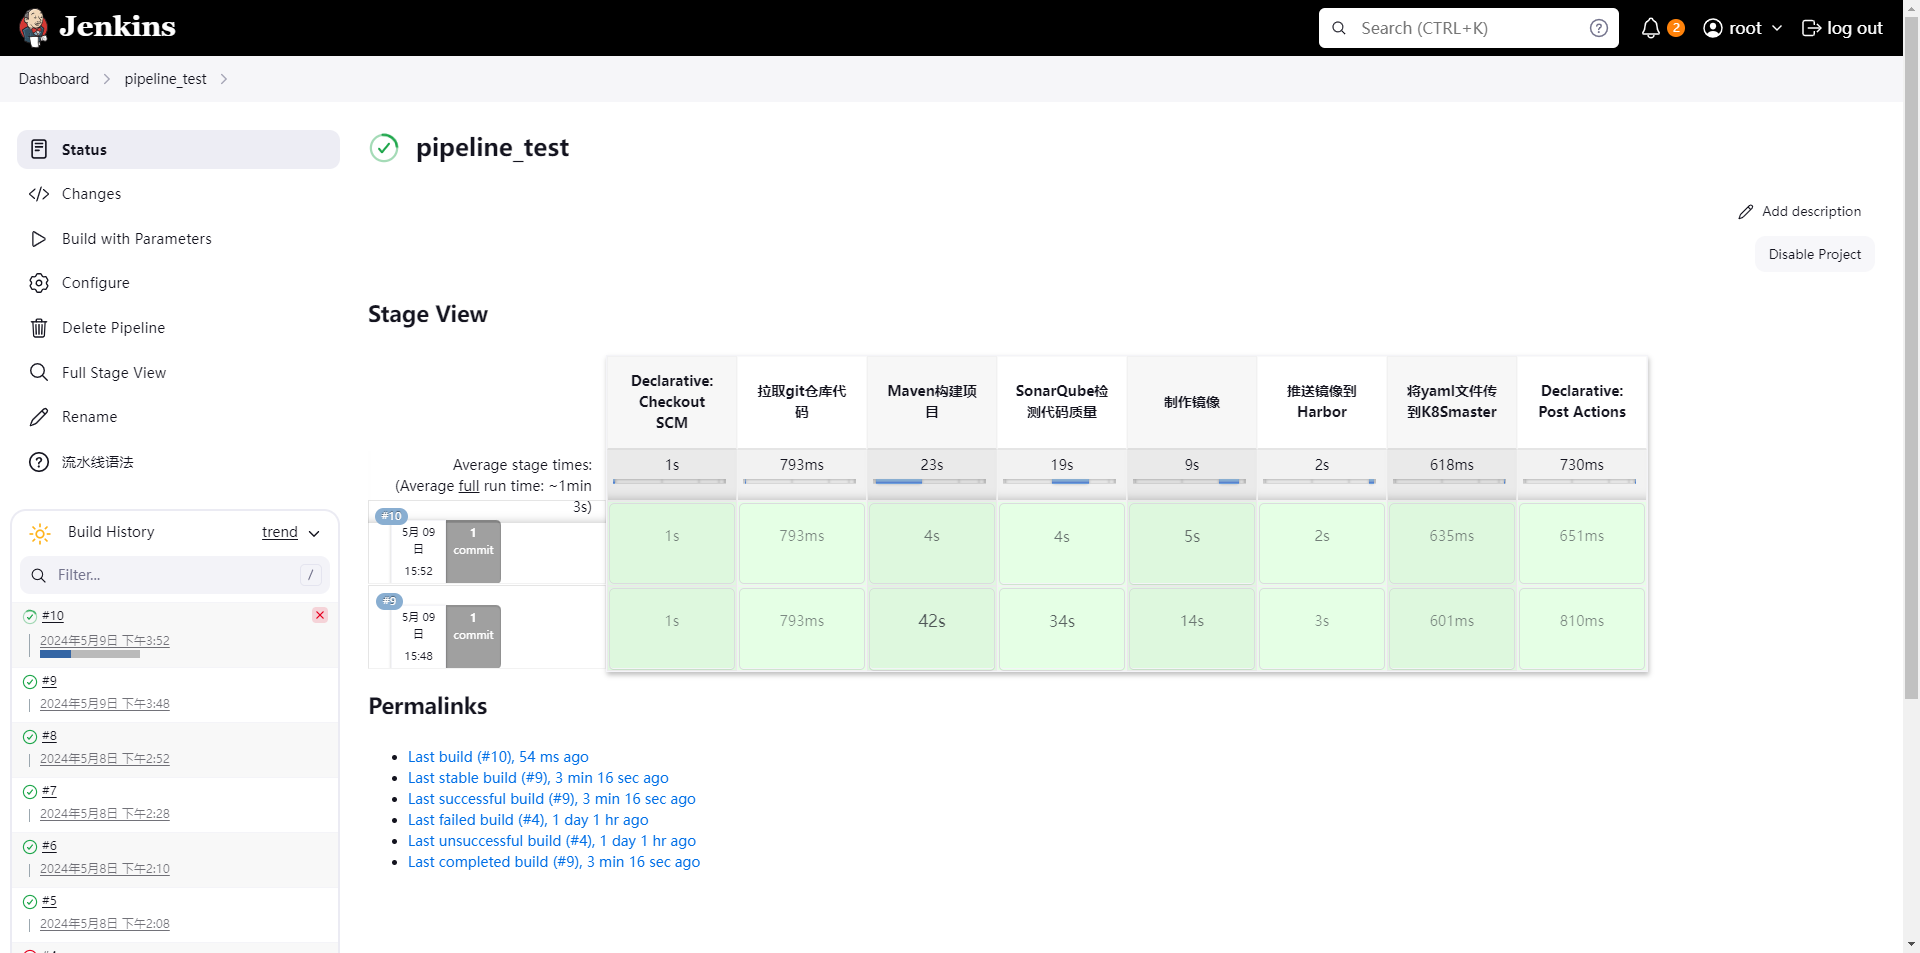Image resolution: width=1920 pixels, height=953 pixels.
Task: Click the Jenkins butler logo
Action: [x=34, y=27]
